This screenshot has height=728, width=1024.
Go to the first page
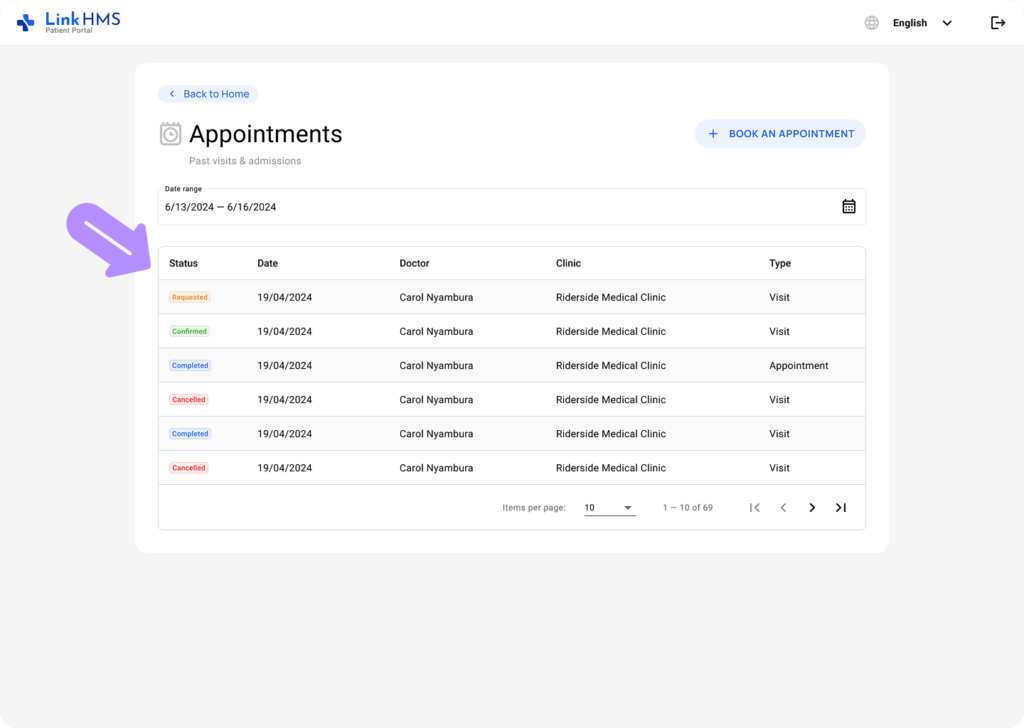755,507
